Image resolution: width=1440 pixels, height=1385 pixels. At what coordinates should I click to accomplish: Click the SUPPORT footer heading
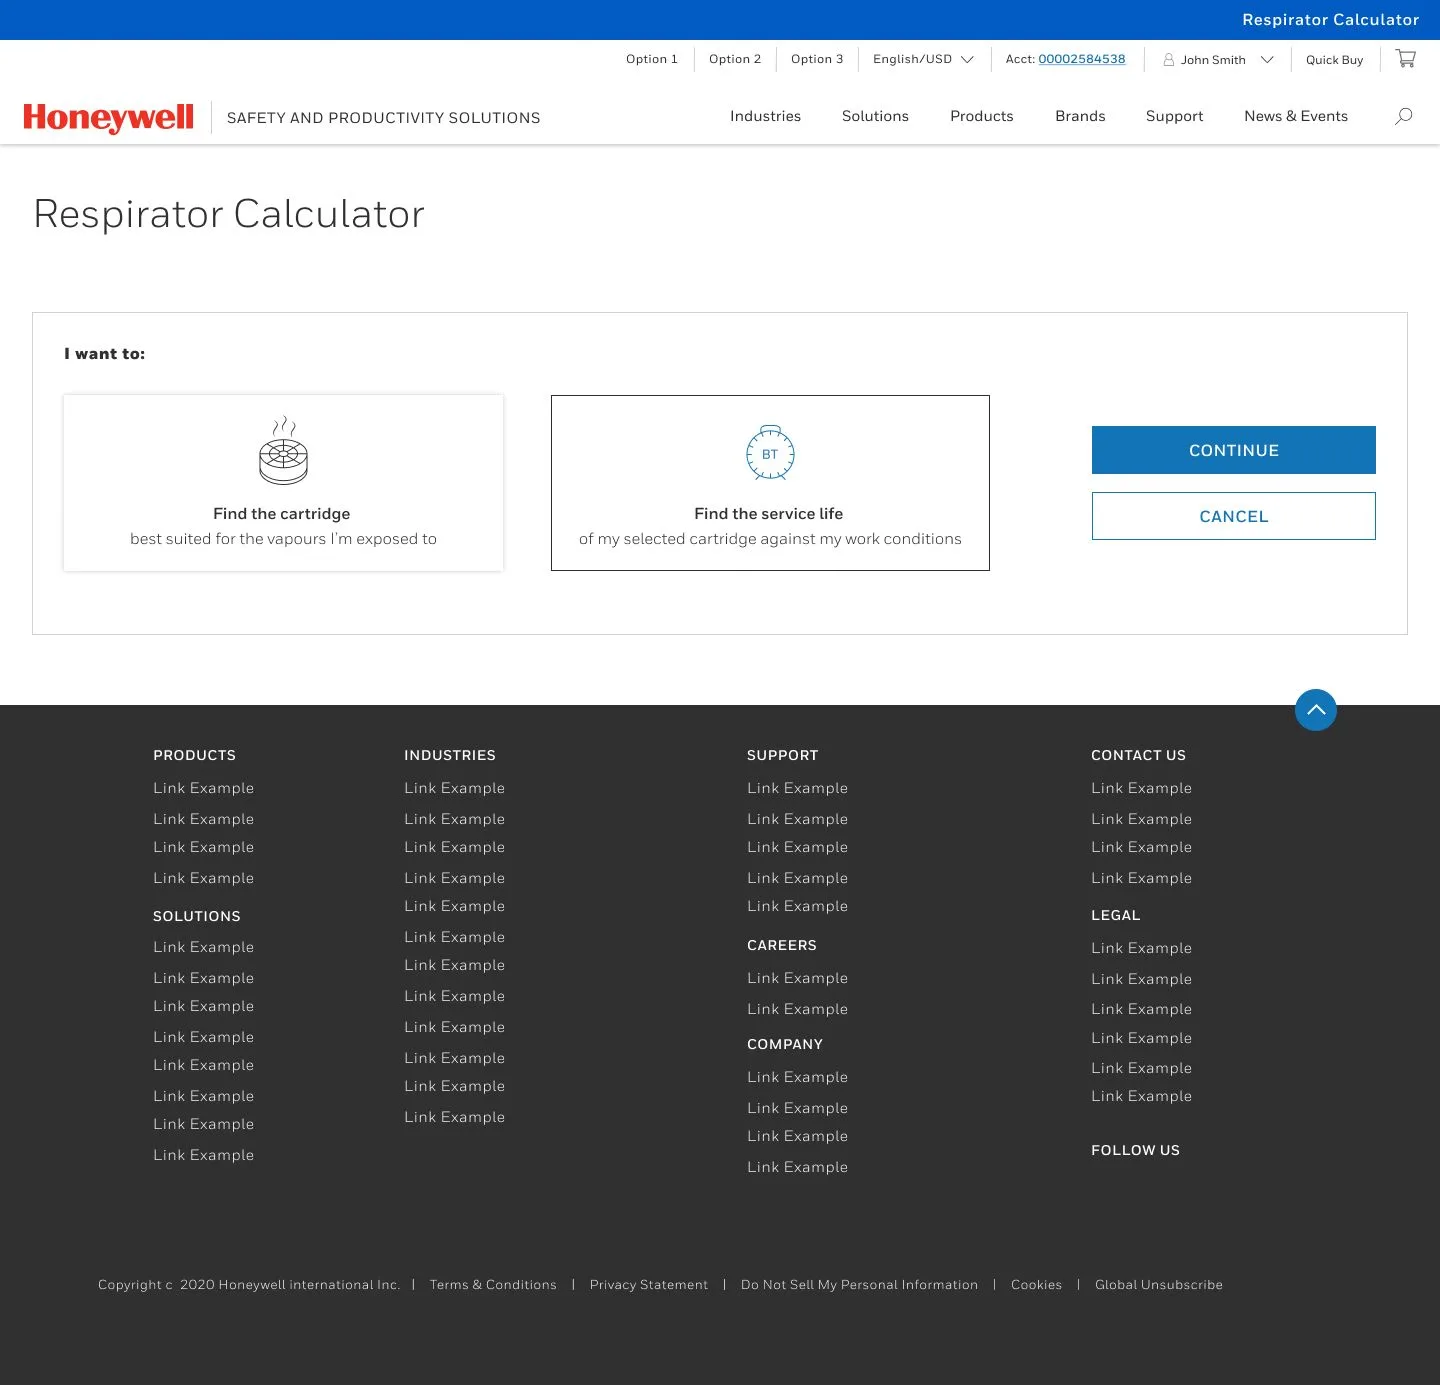(x=782, y=755)
